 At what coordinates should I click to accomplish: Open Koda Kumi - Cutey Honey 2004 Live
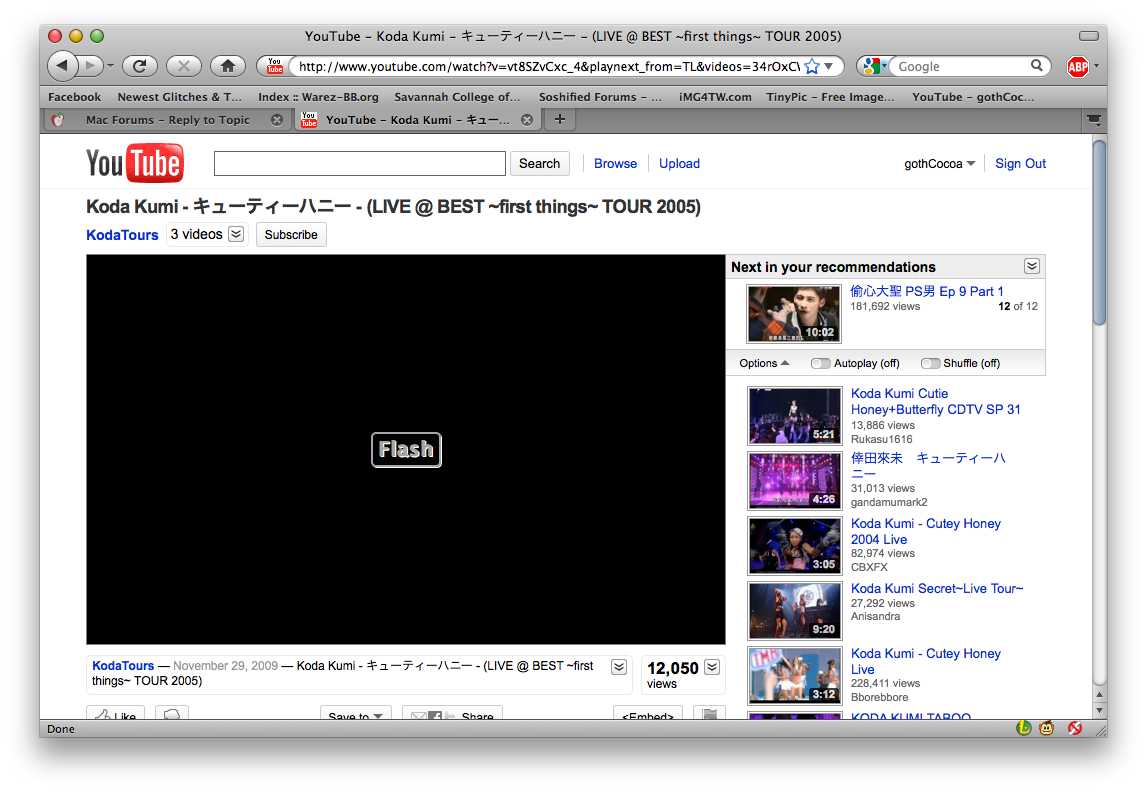(x=925, y=532)
